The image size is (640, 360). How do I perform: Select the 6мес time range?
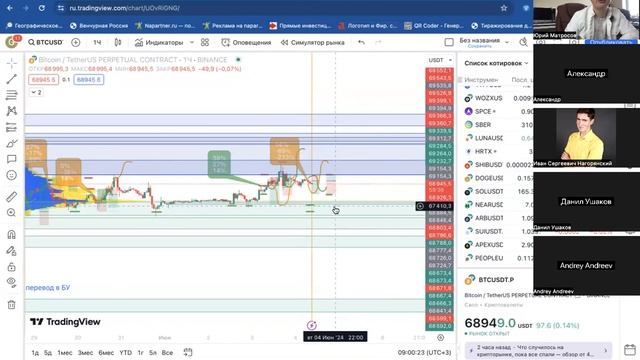[x=106, y=353]
